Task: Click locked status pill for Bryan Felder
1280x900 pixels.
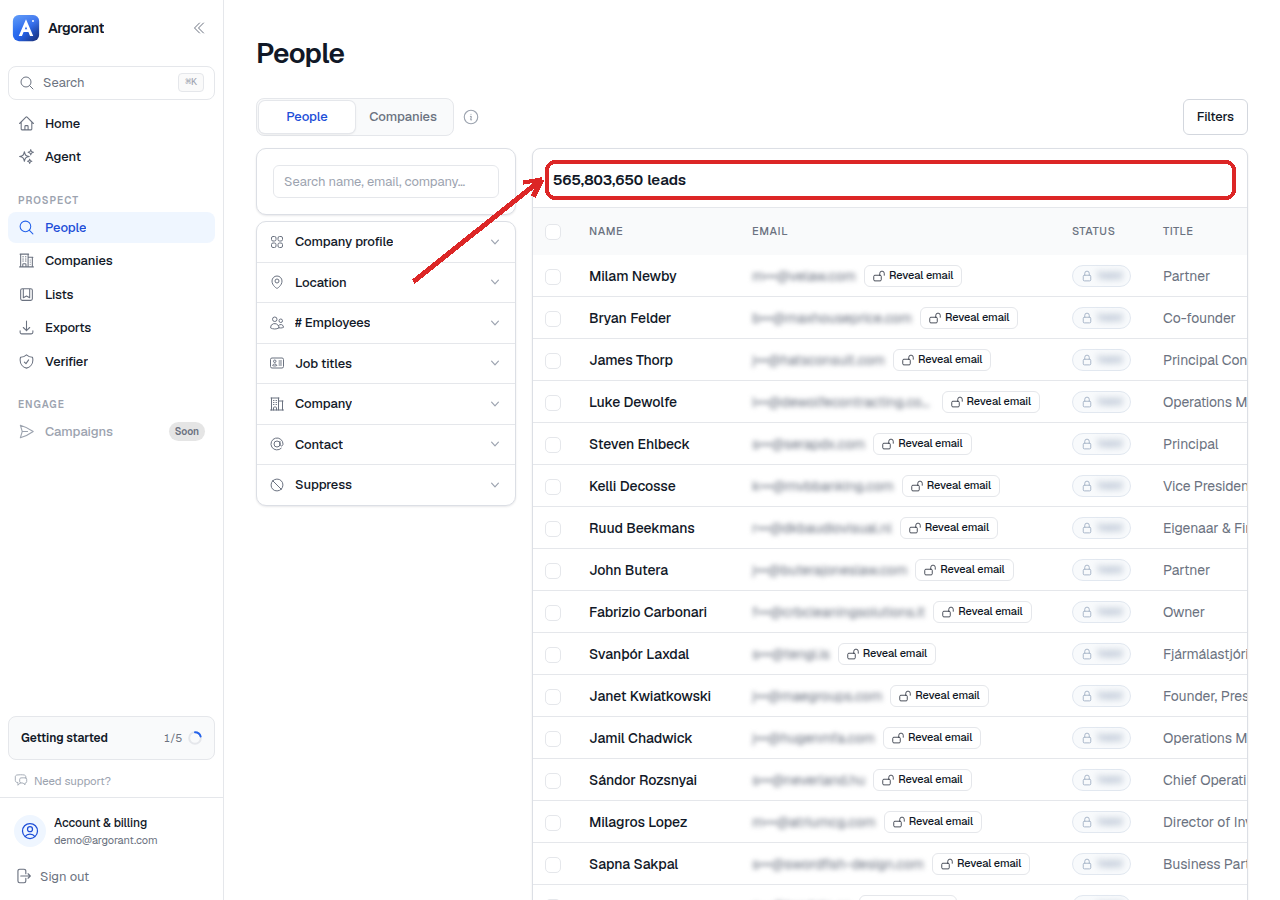Action: click(1102, 318)
